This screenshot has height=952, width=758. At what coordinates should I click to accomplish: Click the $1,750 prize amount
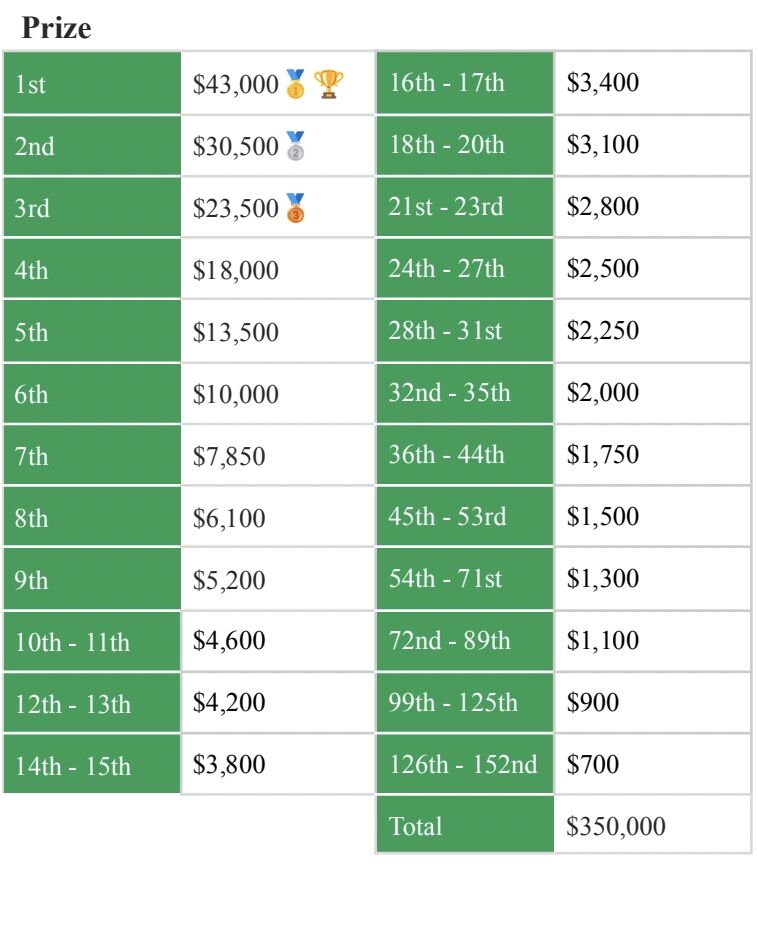click(603, 455)
